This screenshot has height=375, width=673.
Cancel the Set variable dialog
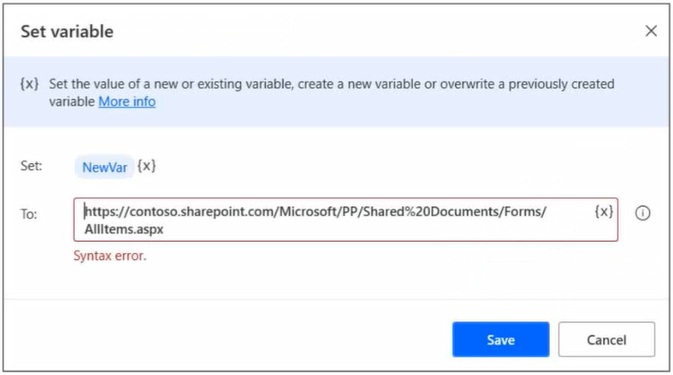click(x=606, y=339)
